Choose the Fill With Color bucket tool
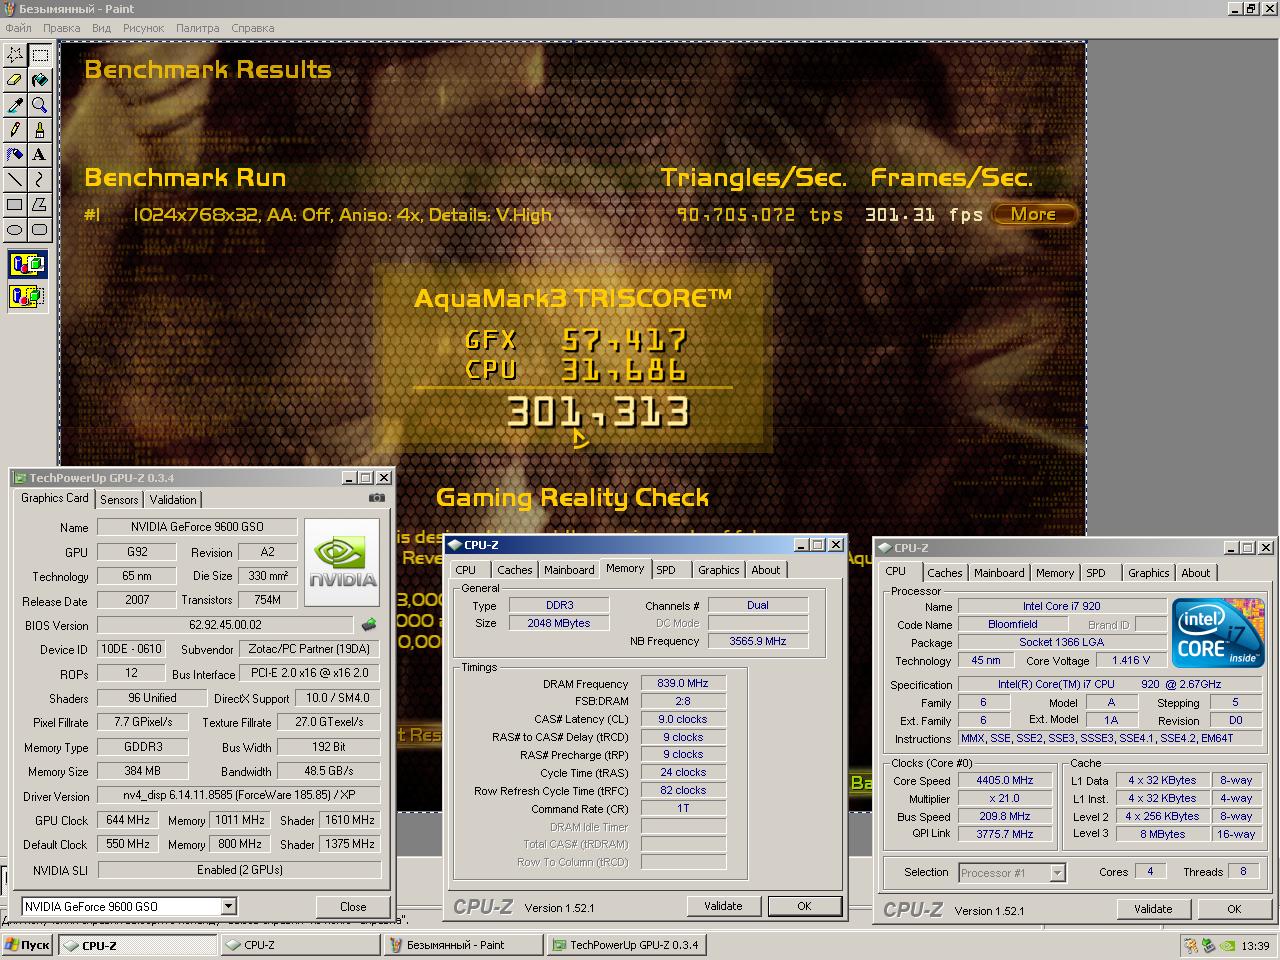 (x=40, y=80)
